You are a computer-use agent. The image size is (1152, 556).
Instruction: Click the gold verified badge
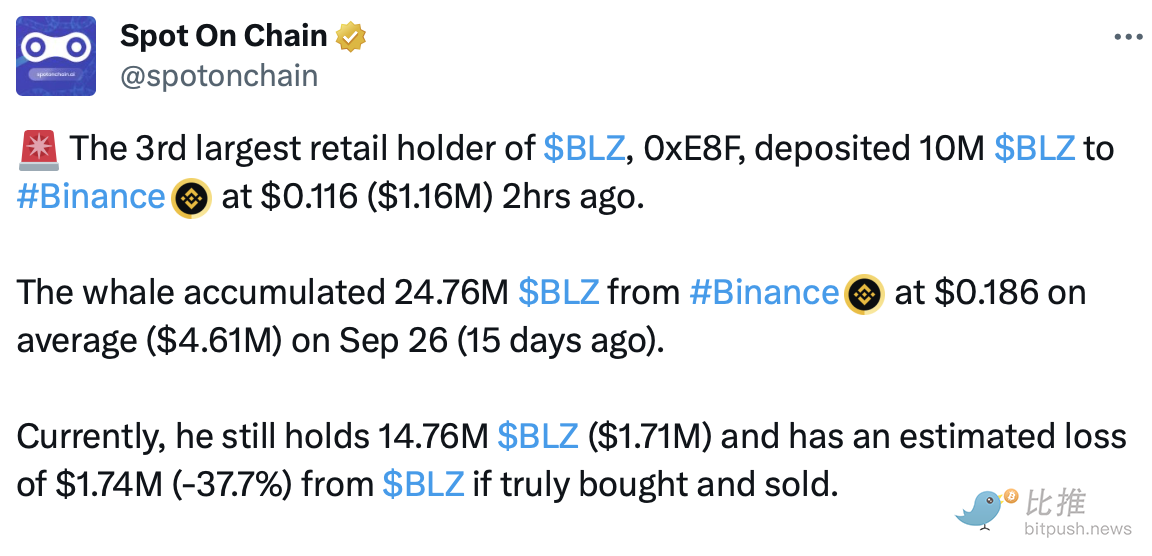pyautogui.click(x=350, y=37)
